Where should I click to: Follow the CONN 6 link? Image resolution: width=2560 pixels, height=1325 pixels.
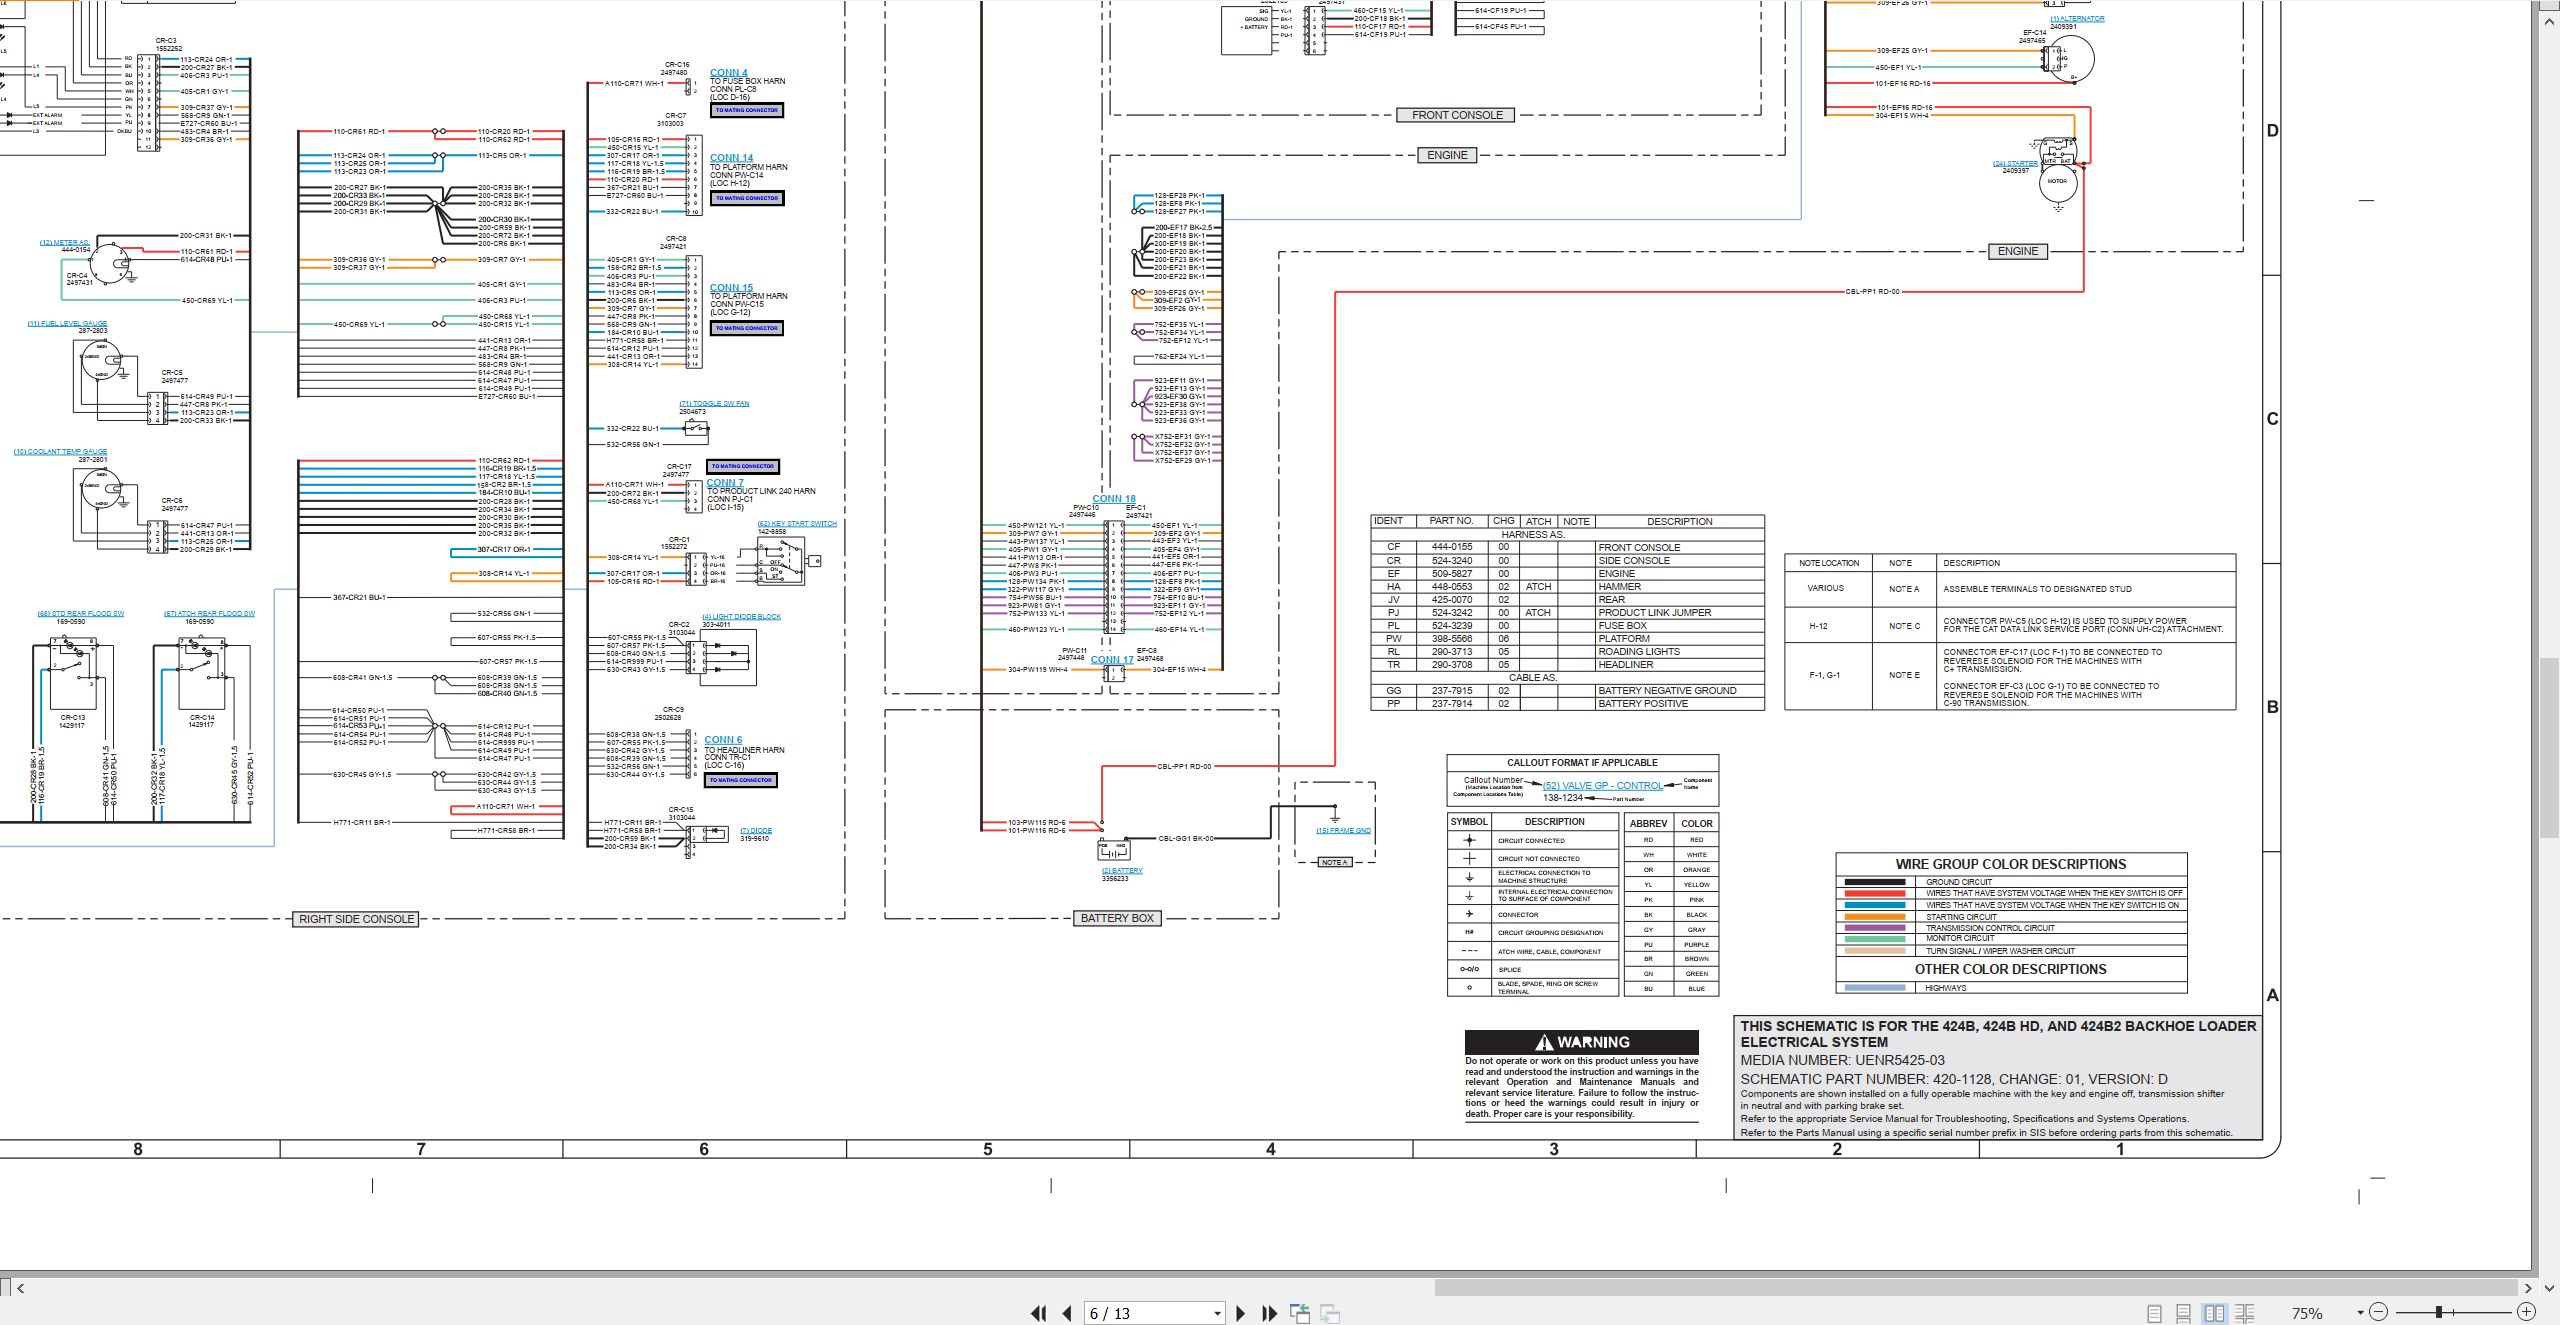pos(723,740)
